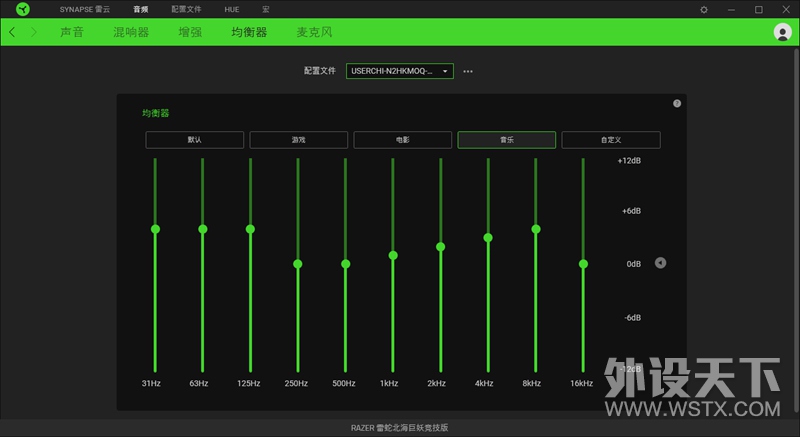Open the 混响器 sub-tab
Screen dimensions: 800x437
[x=131, y=32]
